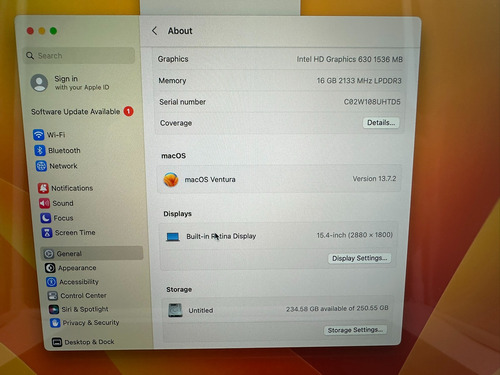500x375 pixels.
Task: Click the Focus moon icon
Action: point(46,218)
